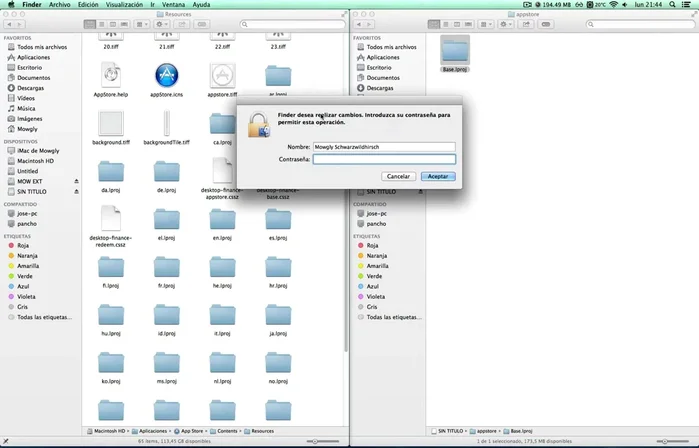Image resolution: width=699 pixels, height=448 pixels.
Task: Click the search field in Resources window
Action: [292, 25]
